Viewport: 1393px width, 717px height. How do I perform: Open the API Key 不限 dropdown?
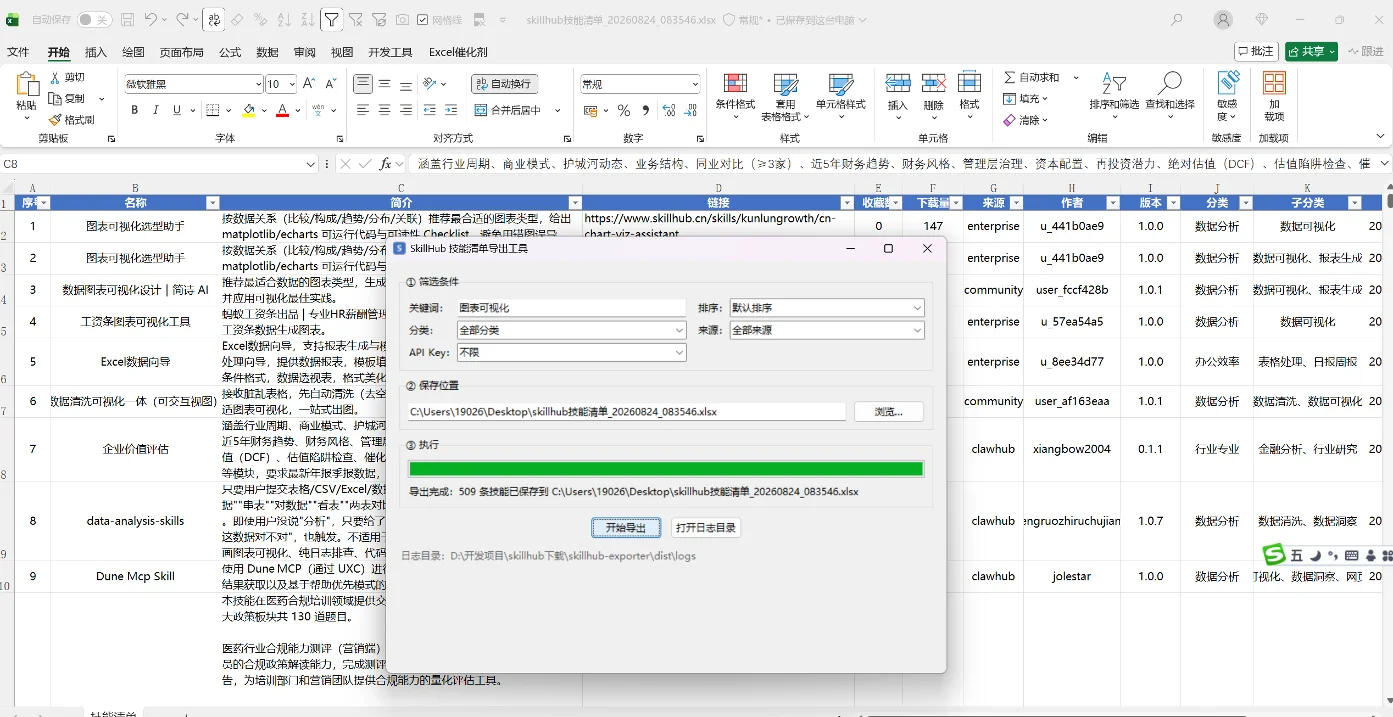click(x=571, y=352)
